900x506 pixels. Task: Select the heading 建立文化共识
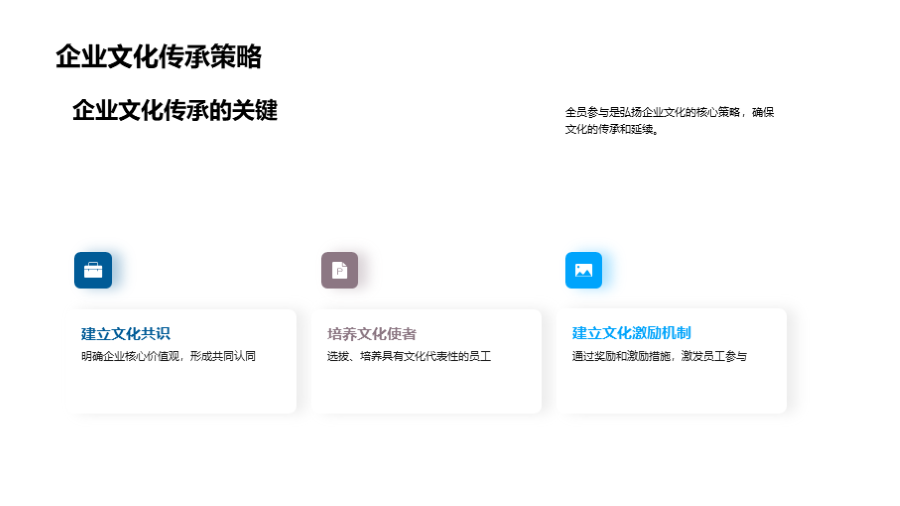126,333
